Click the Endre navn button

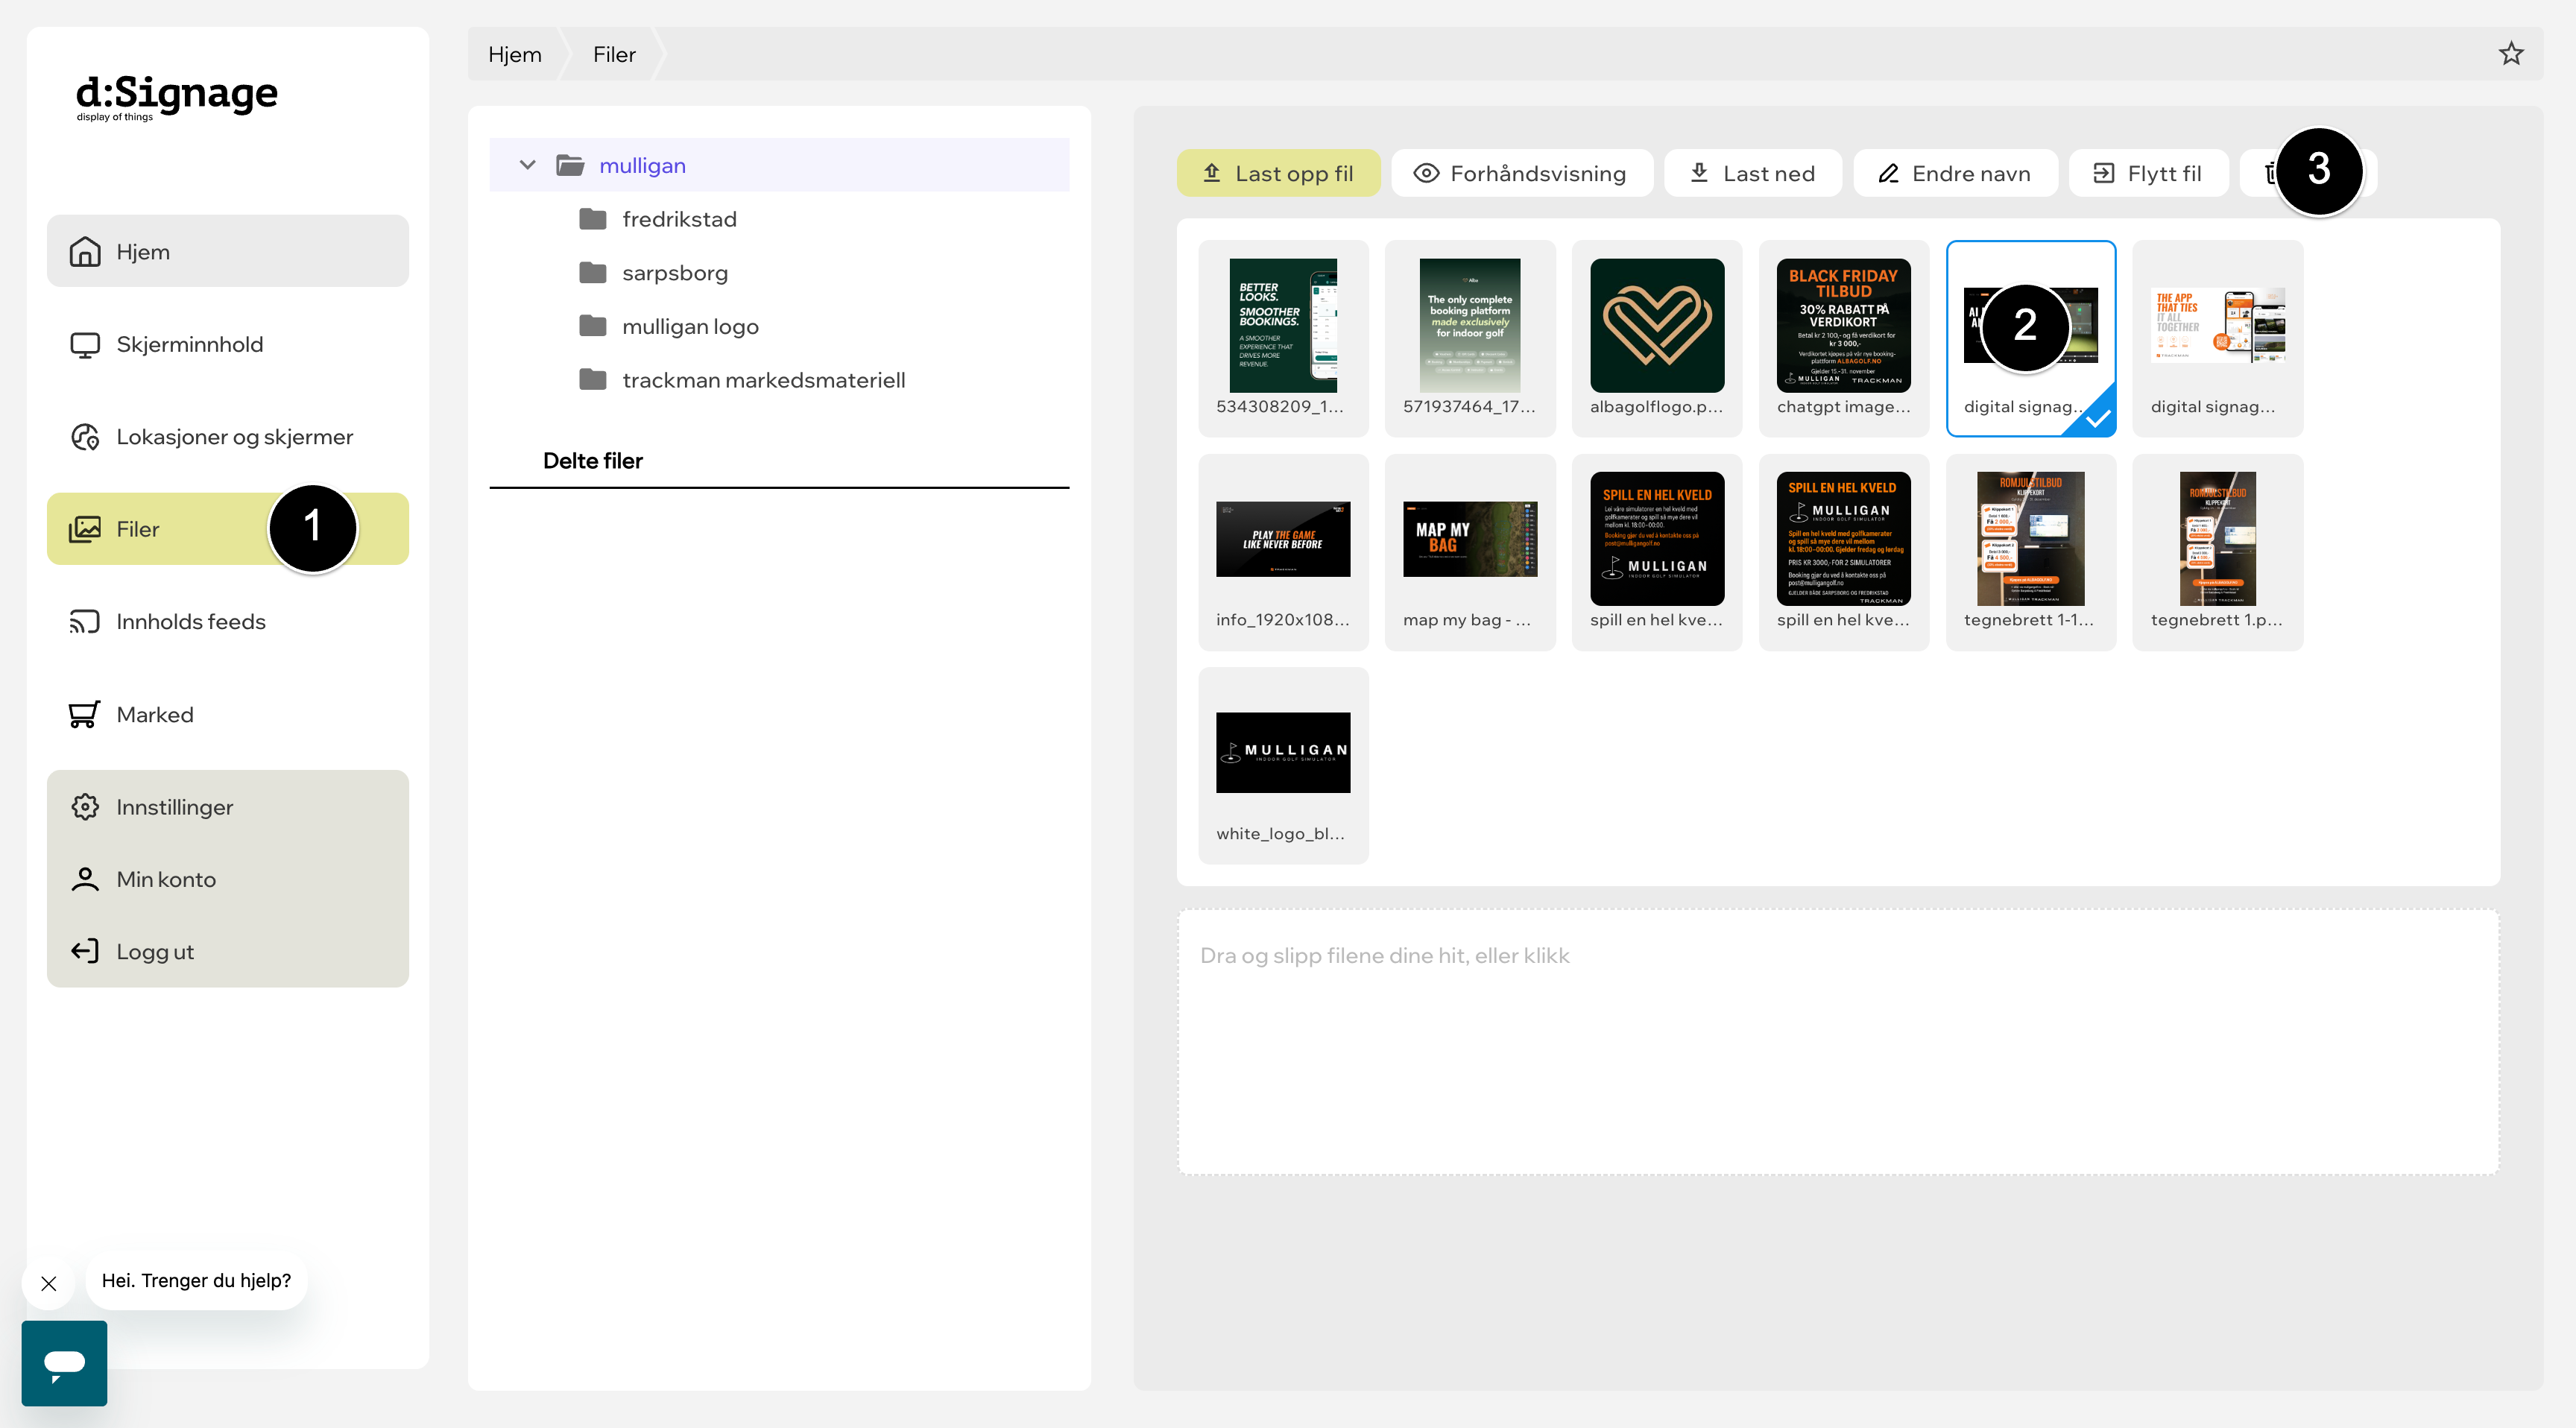point(1955,173)
